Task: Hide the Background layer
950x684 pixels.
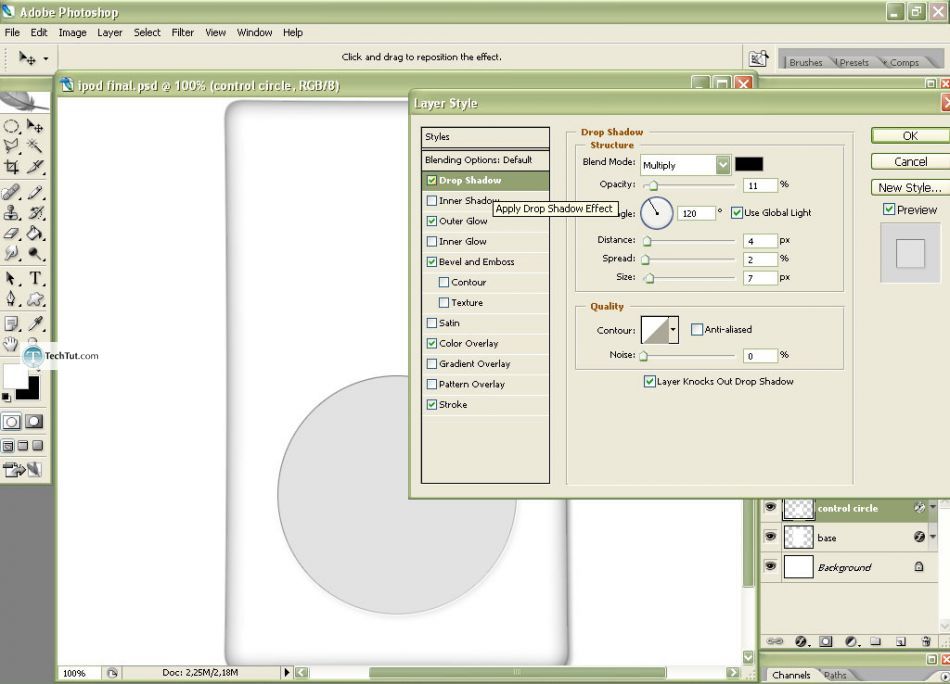Action: 770,566
